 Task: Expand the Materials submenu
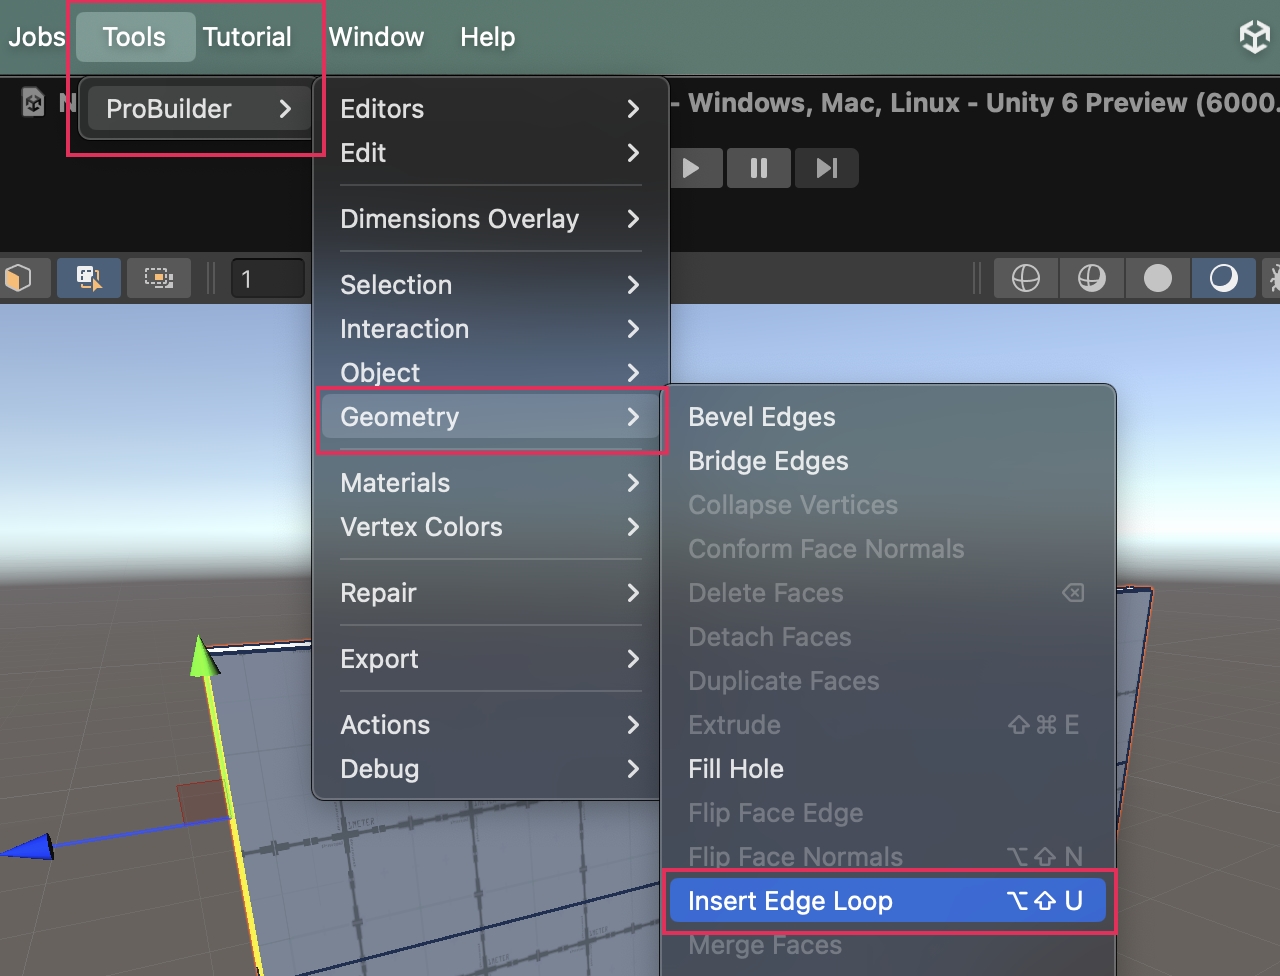[x=489, y=483]
